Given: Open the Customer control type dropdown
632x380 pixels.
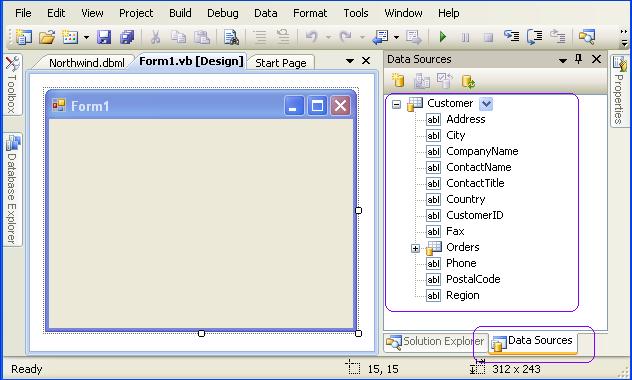Looking at the screenshot, I should pos(486,104).
